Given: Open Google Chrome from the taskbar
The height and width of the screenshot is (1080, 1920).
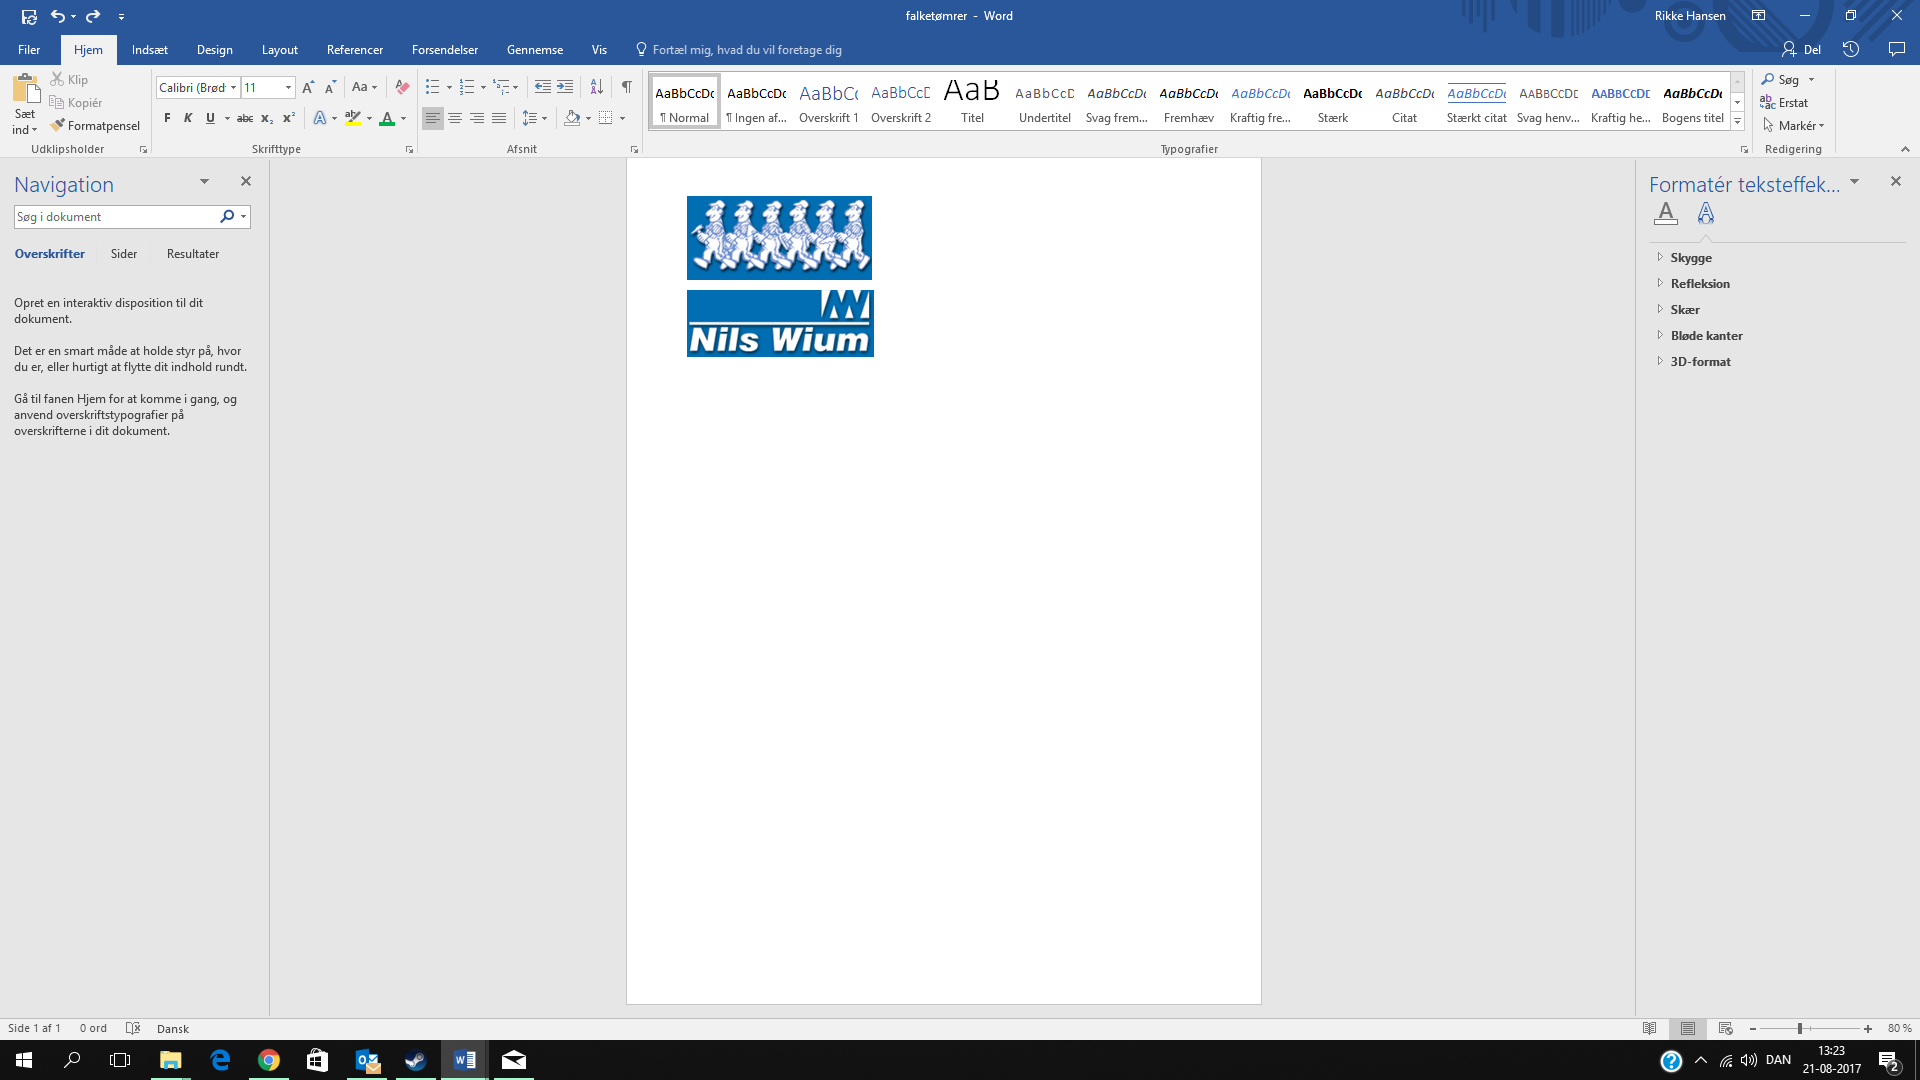Looking at the screenshot, I should (x=268, y=1060).
